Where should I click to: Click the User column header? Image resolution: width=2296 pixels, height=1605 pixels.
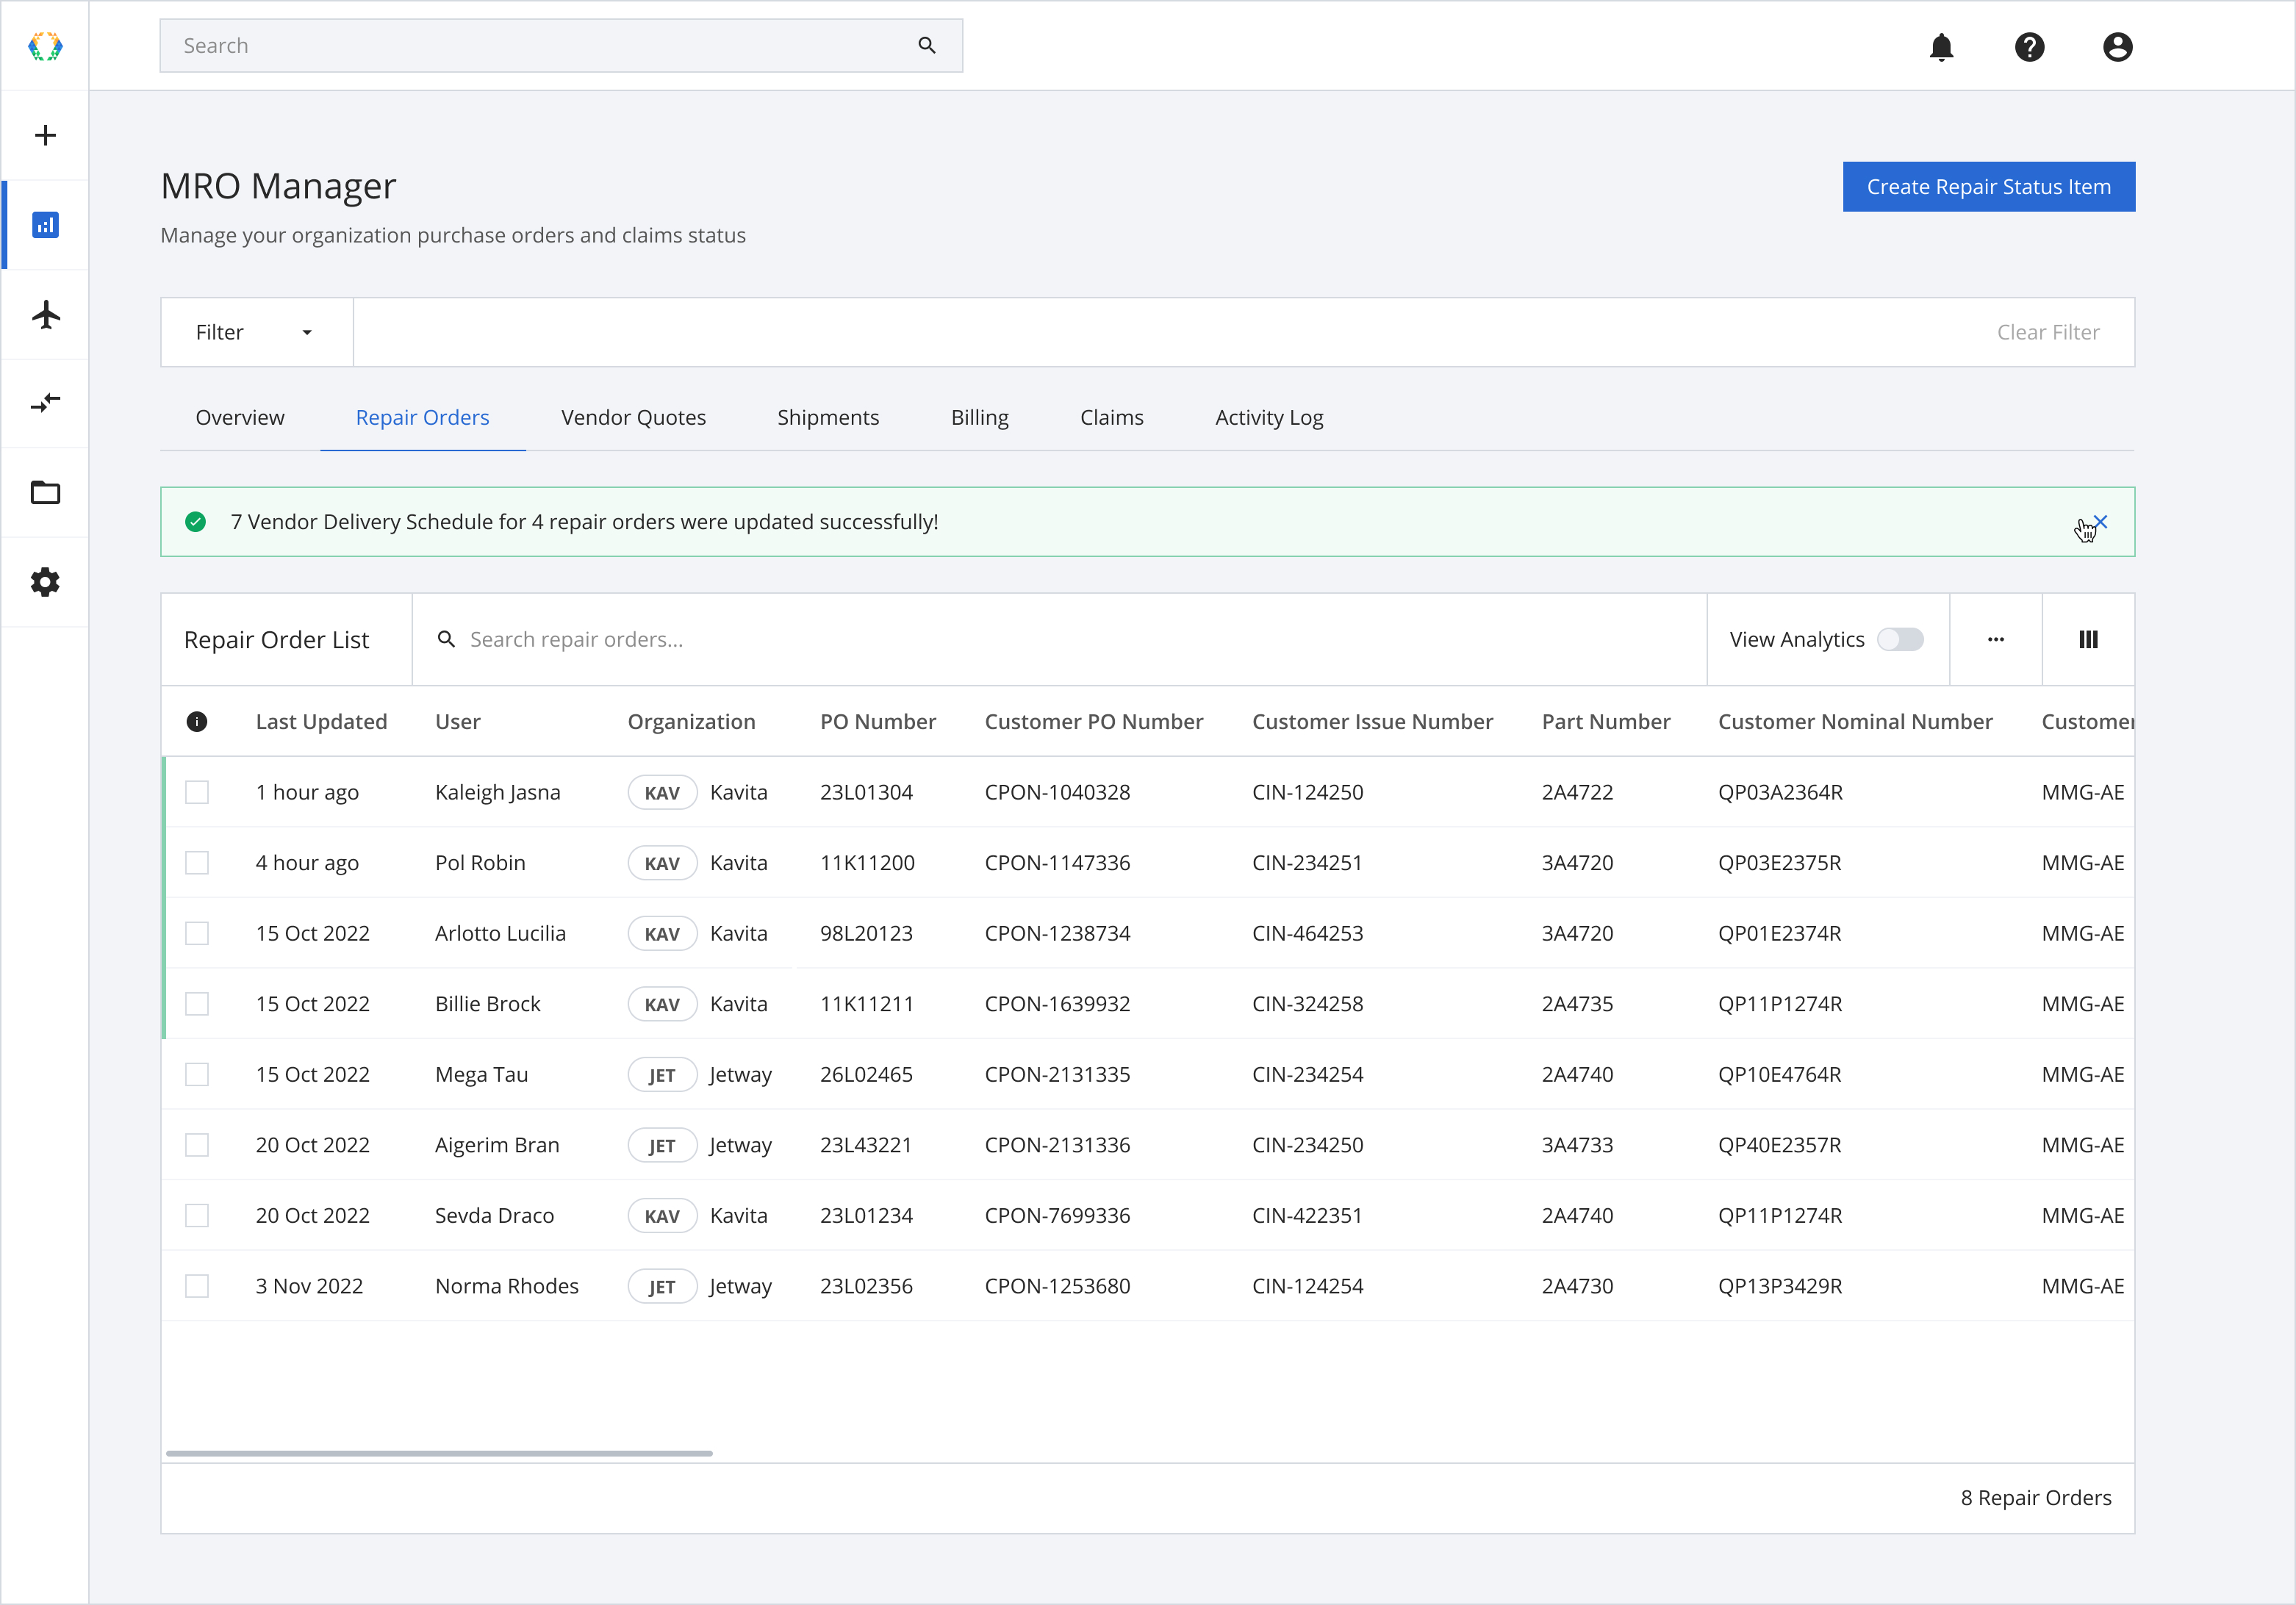[458, 722]
